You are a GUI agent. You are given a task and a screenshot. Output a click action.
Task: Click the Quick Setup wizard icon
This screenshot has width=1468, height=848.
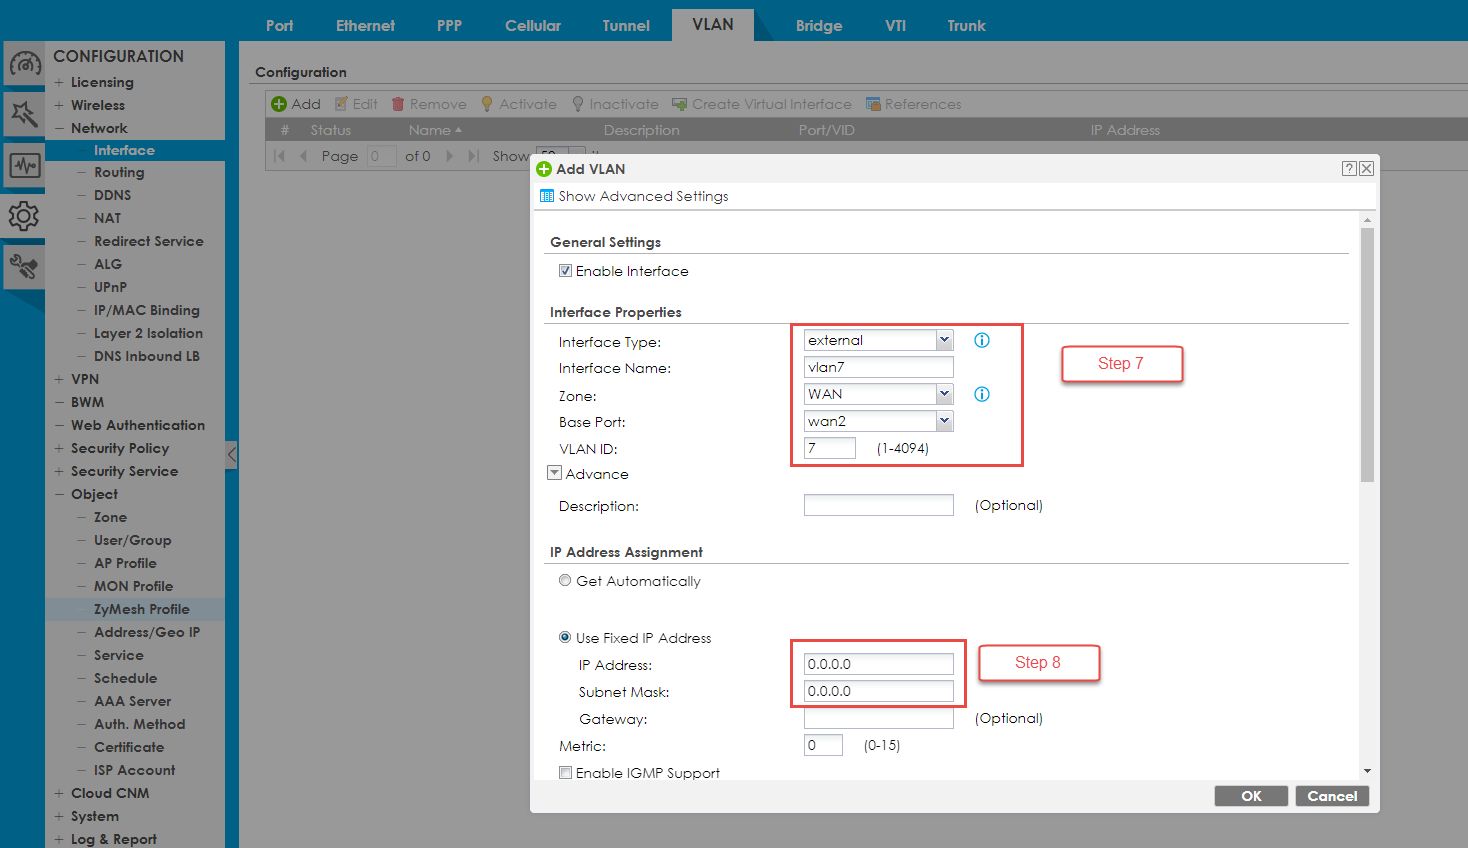[x=24, y=114]
